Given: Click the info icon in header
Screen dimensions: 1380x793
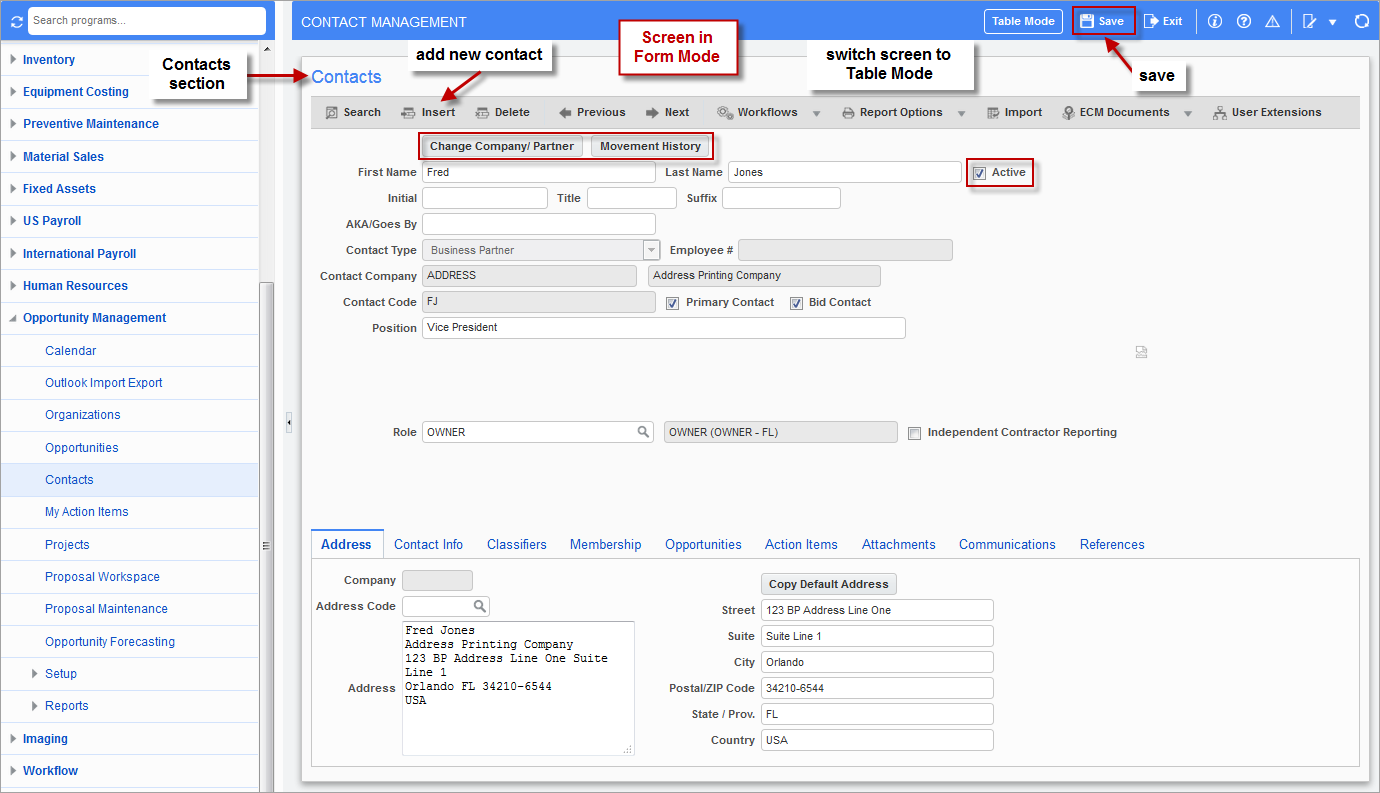Looking at the screenshot, I should (x=1215, y=21).
